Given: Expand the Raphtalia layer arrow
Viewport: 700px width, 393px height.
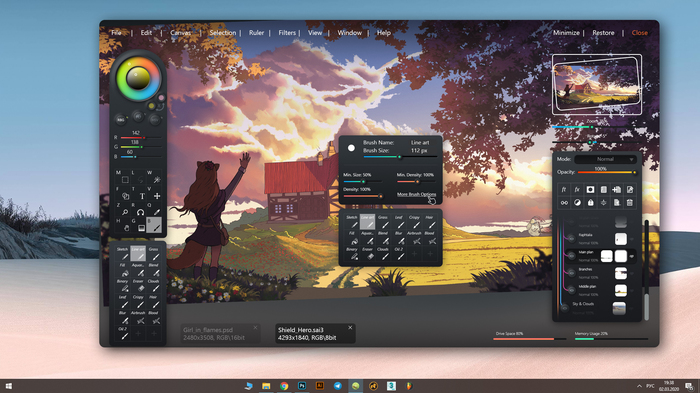Looking at the screenshot, I should [632, 239].
